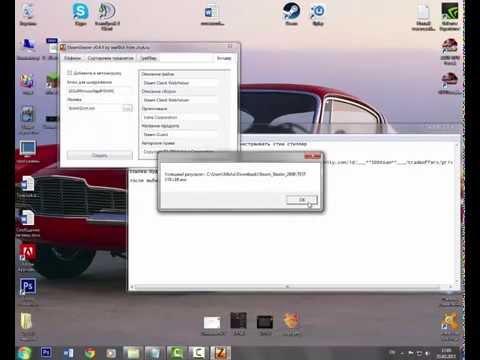480x360 pixels.
Task: Open the Skype desktop icon
Action: 80,14
